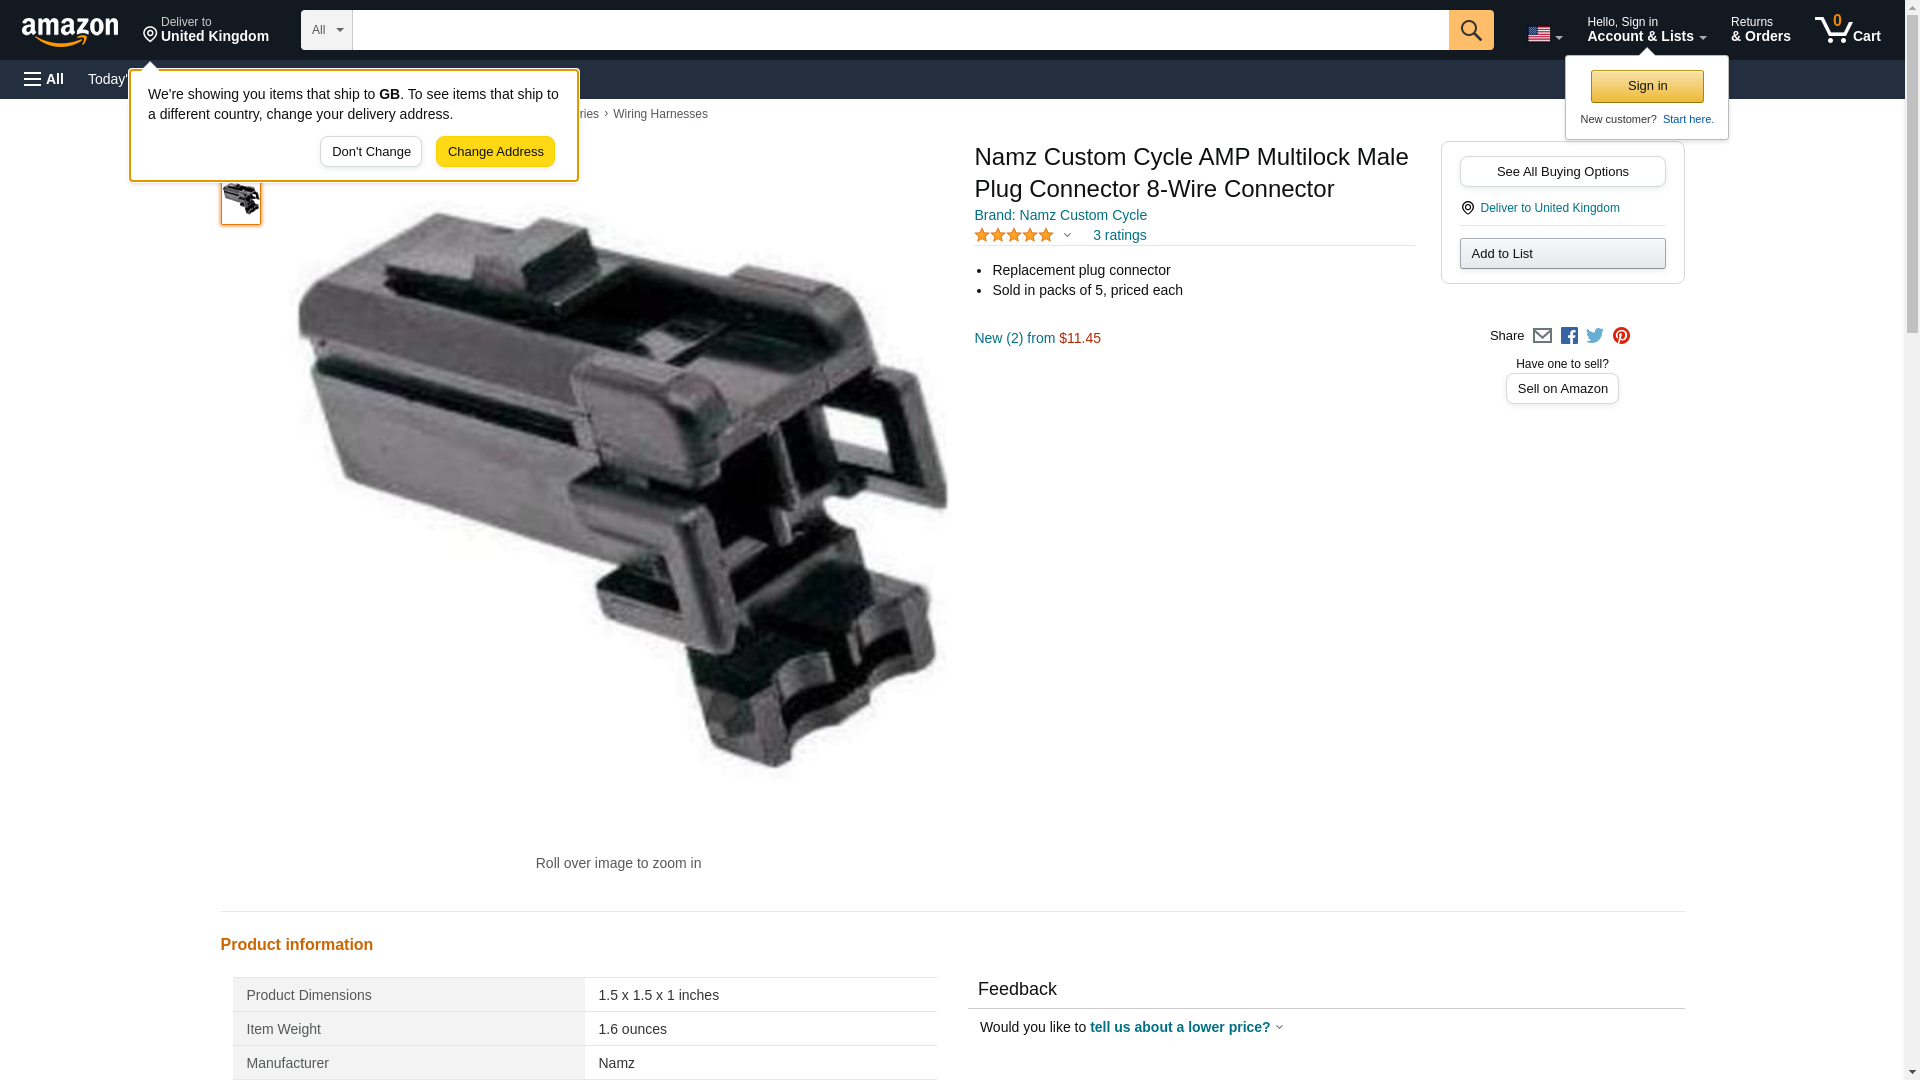Share product on Twitter
1920x1080 pixels.
(1595, 336)
